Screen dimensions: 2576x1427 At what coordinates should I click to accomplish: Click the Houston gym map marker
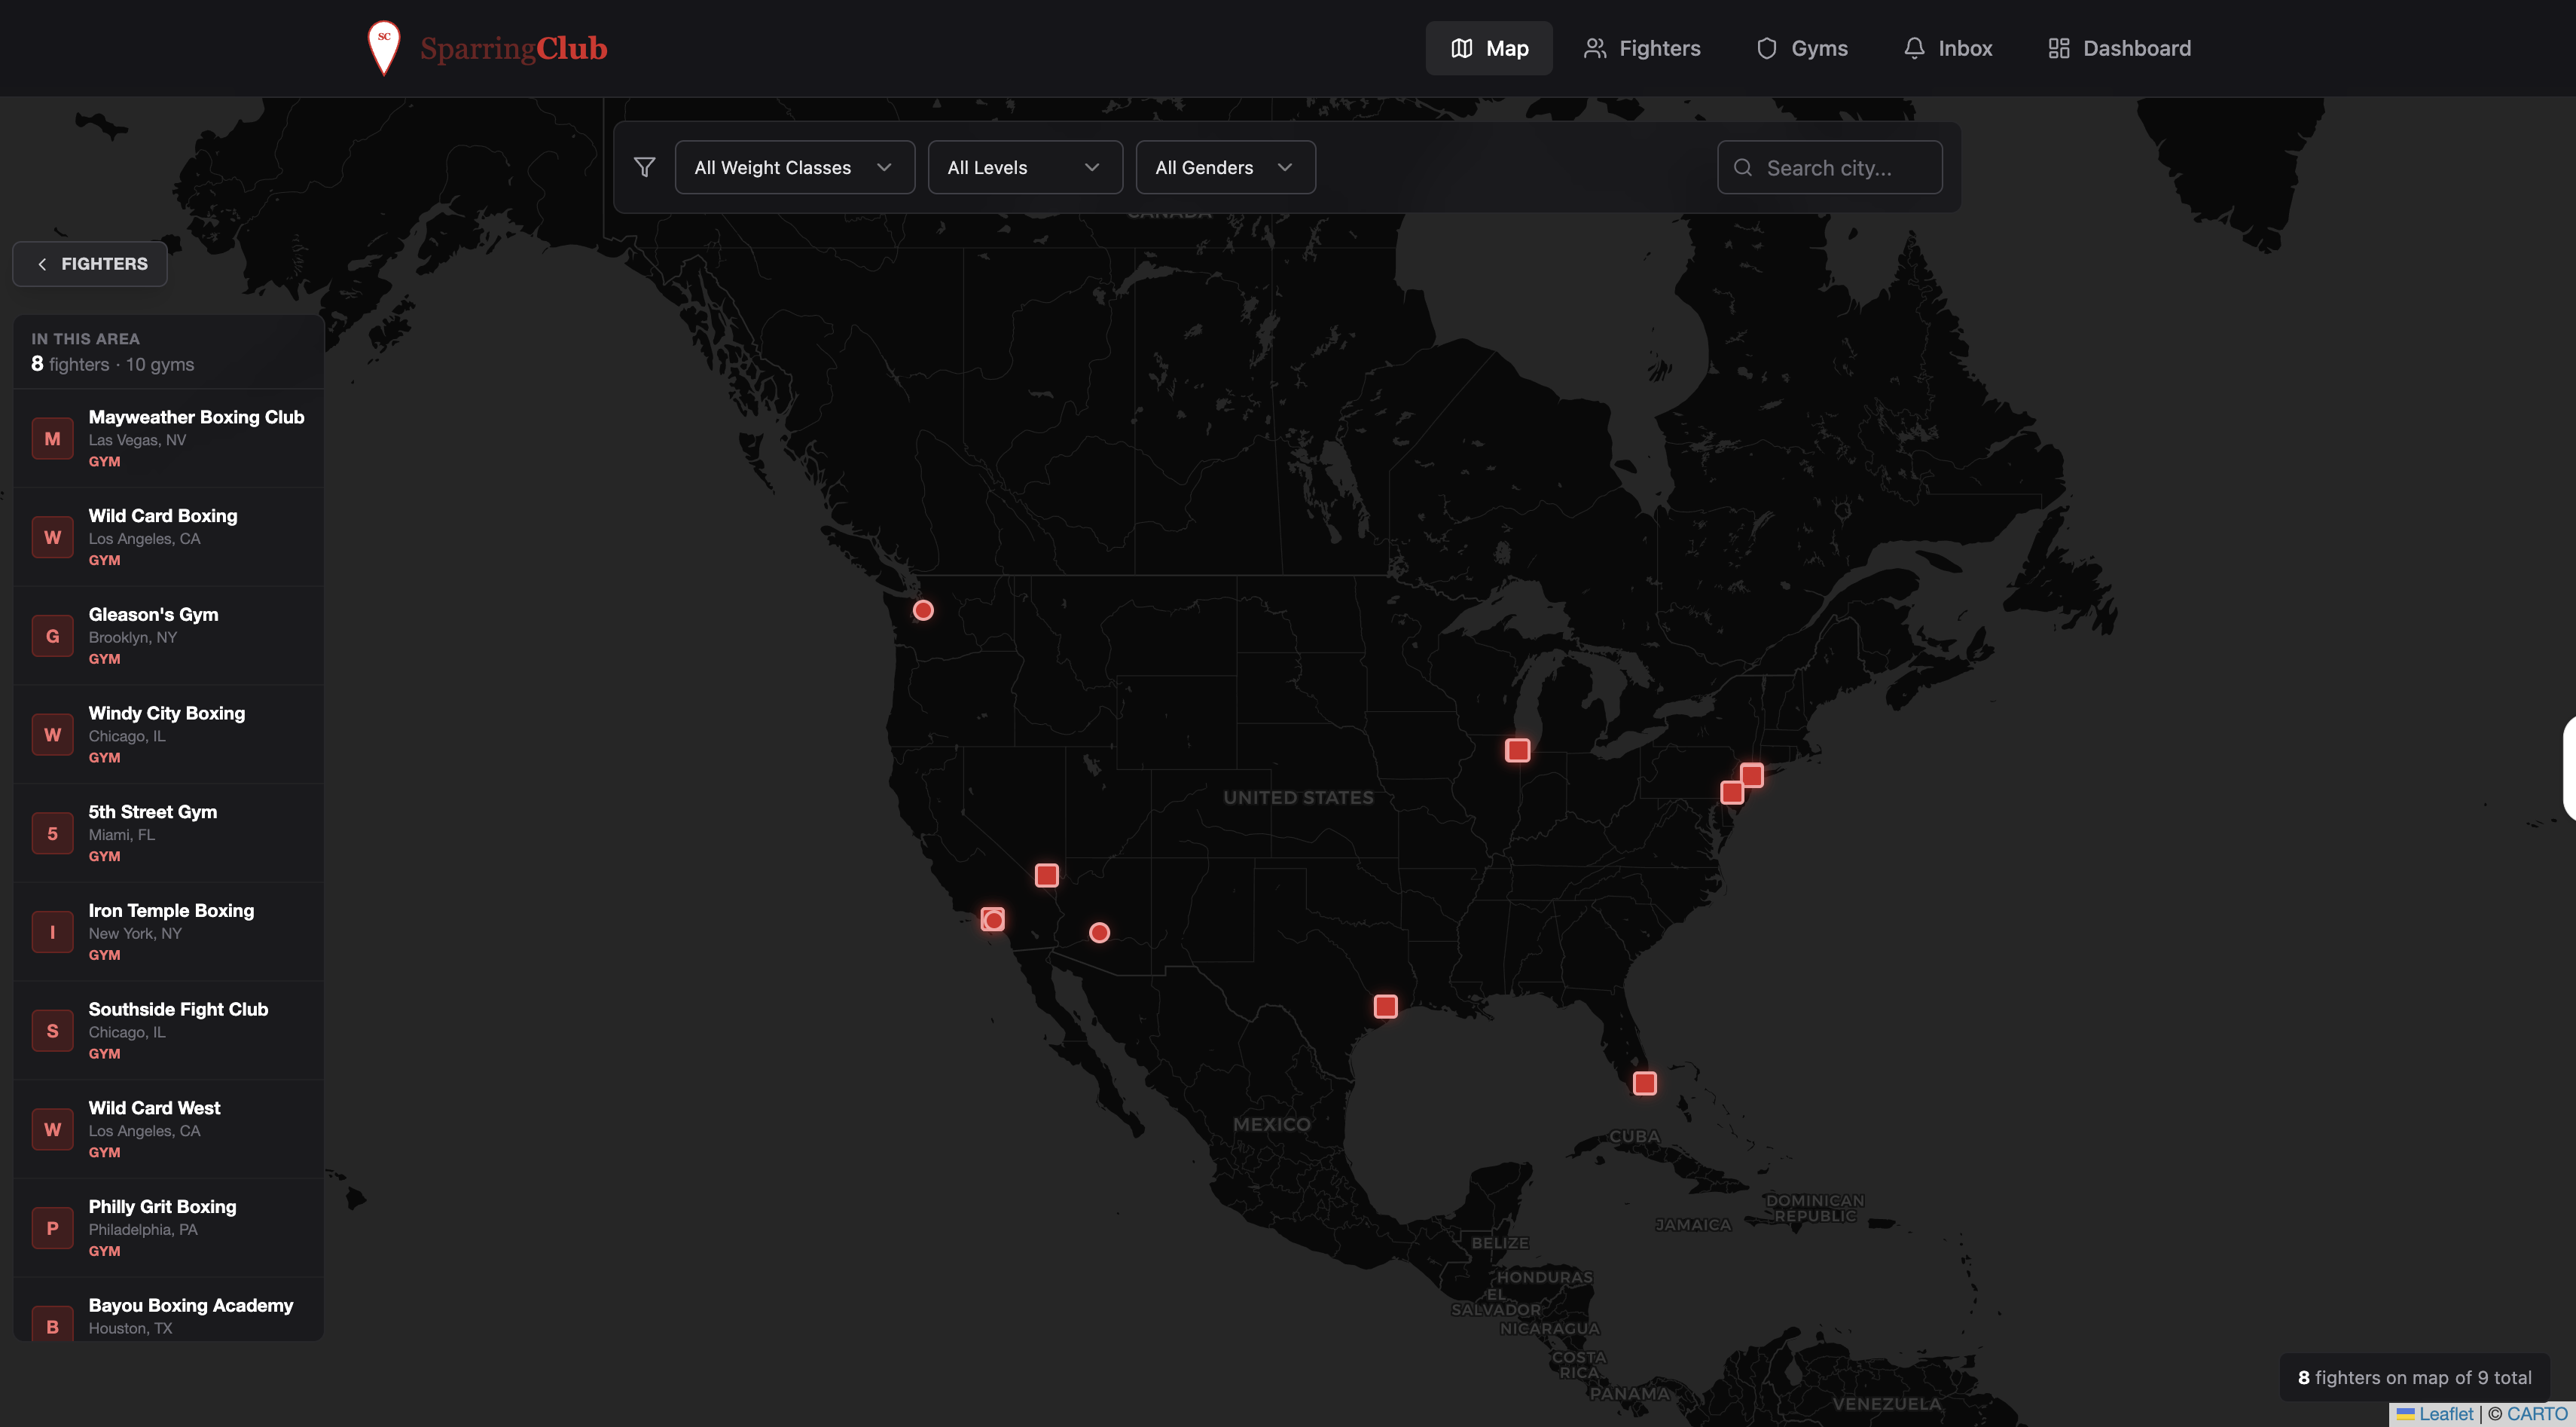(x=1385, y=1006)
